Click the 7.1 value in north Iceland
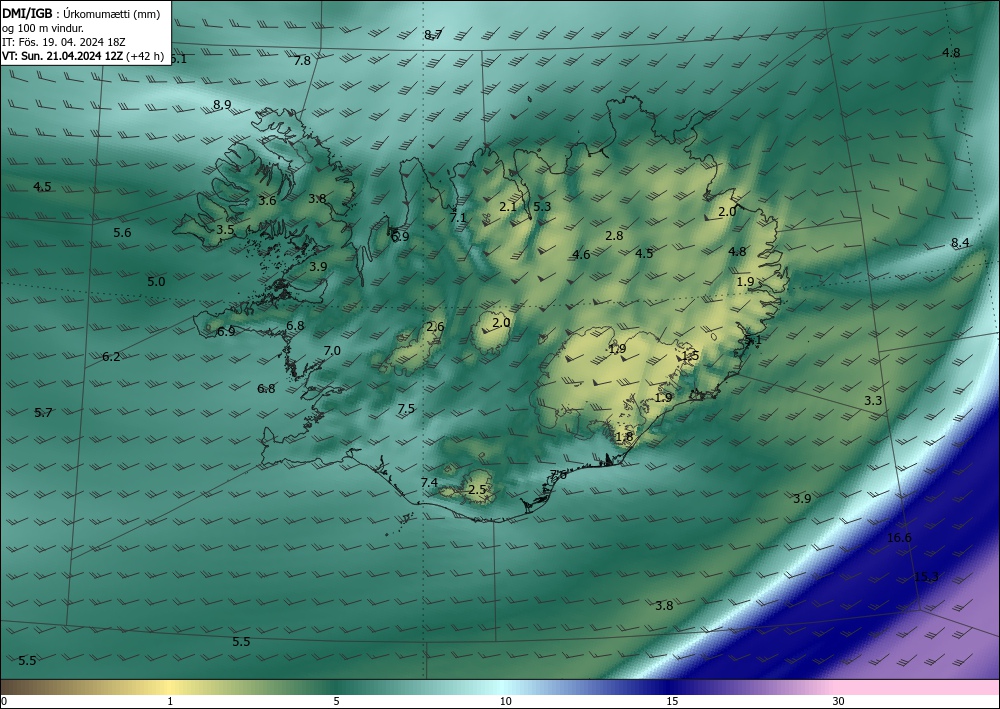Screen dimensions: 1000x709 coord(458,217)
